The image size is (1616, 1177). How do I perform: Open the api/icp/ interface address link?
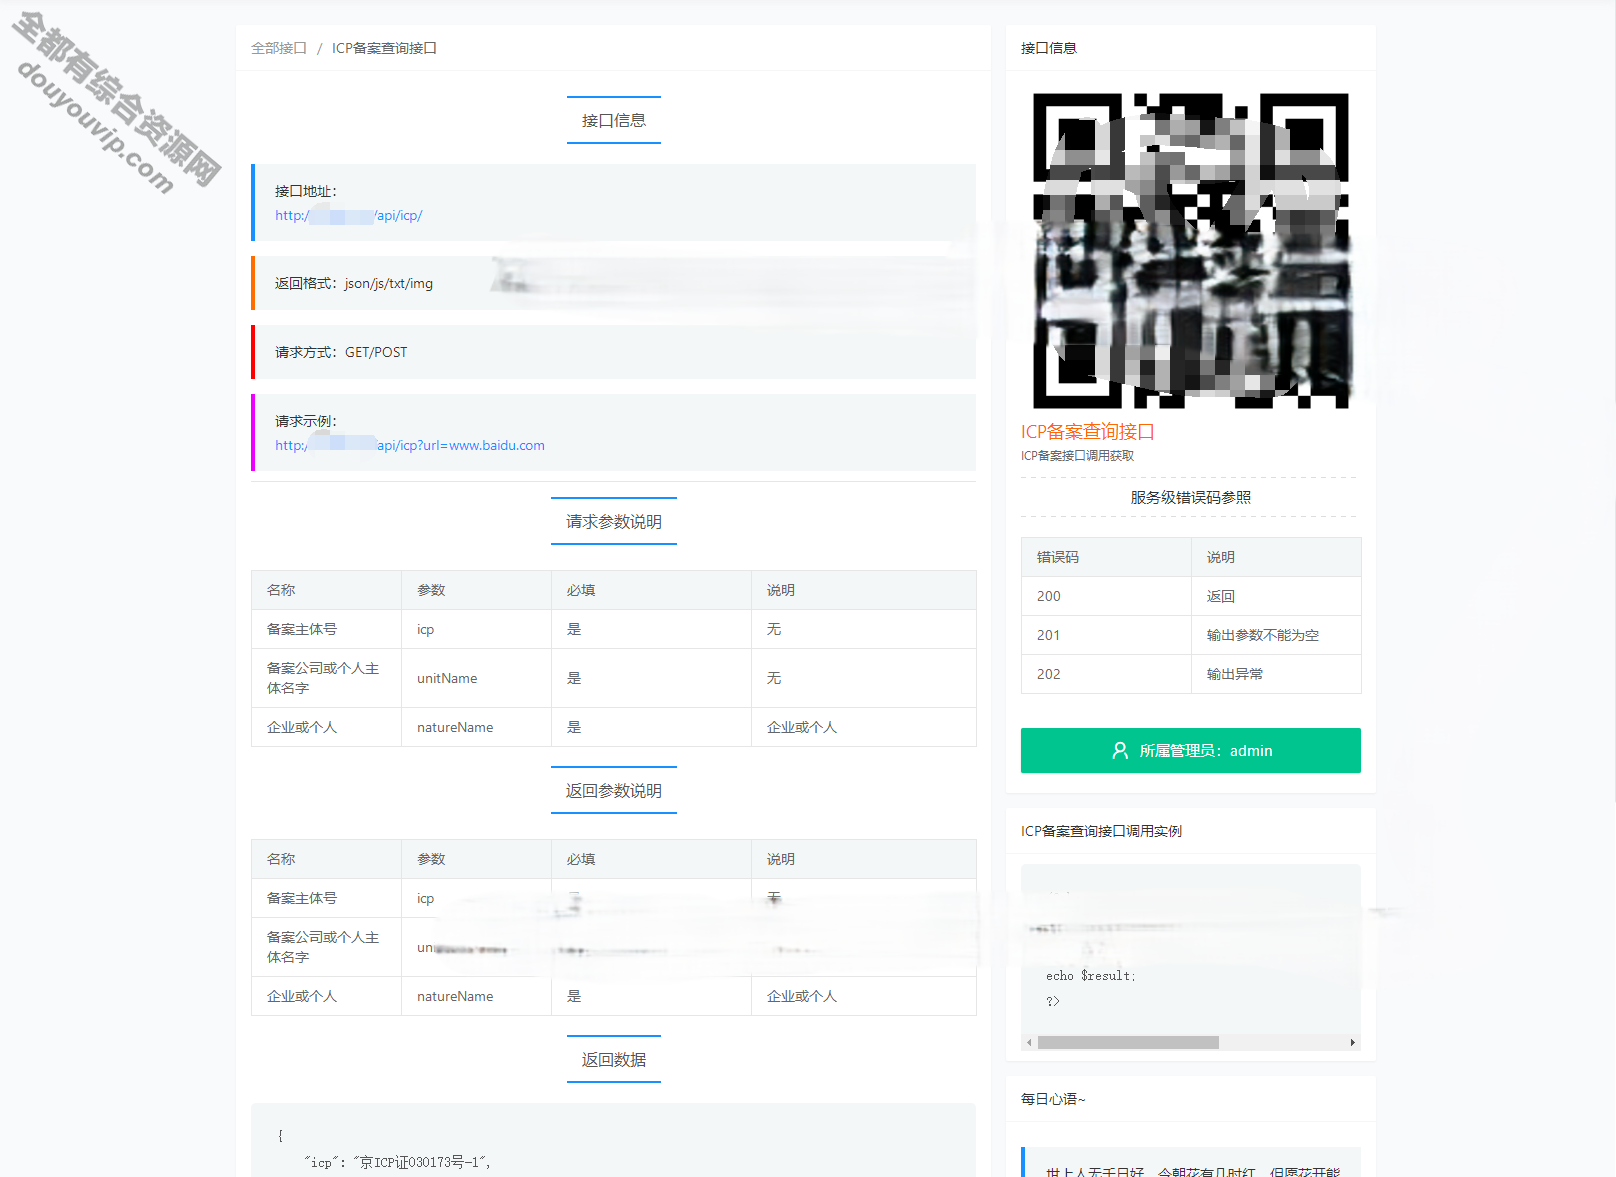349,215
